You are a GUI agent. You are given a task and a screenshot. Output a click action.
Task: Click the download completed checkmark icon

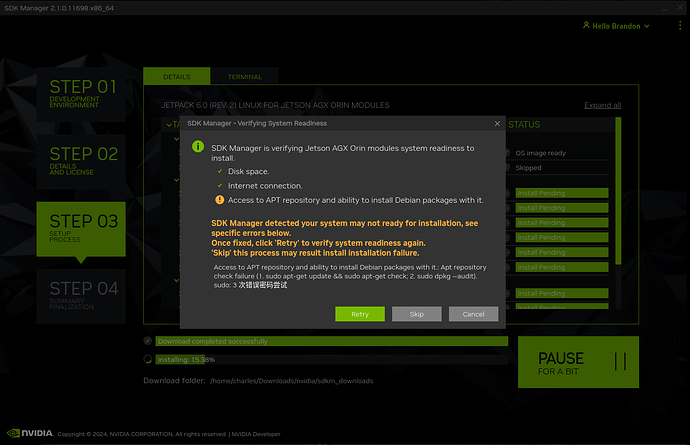(x=148, y=341)
